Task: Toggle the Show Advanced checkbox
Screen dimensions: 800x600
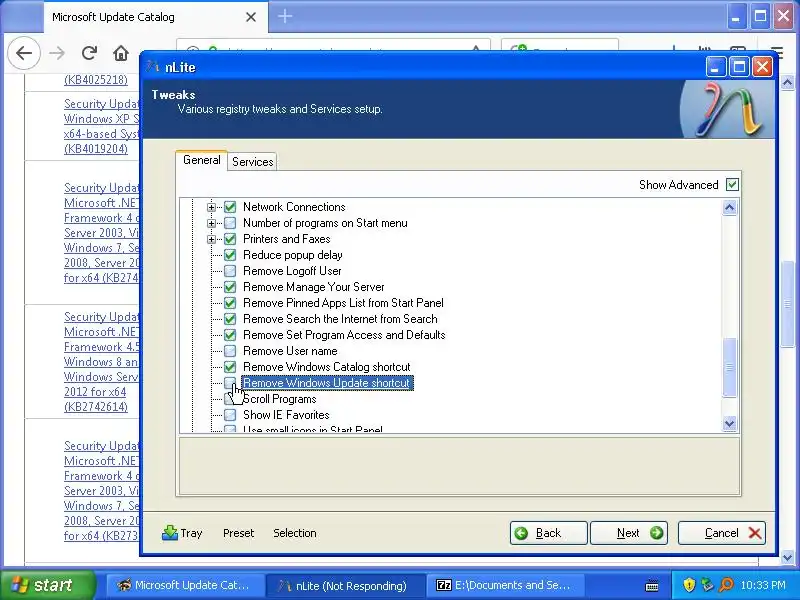Action: [732, 185]
